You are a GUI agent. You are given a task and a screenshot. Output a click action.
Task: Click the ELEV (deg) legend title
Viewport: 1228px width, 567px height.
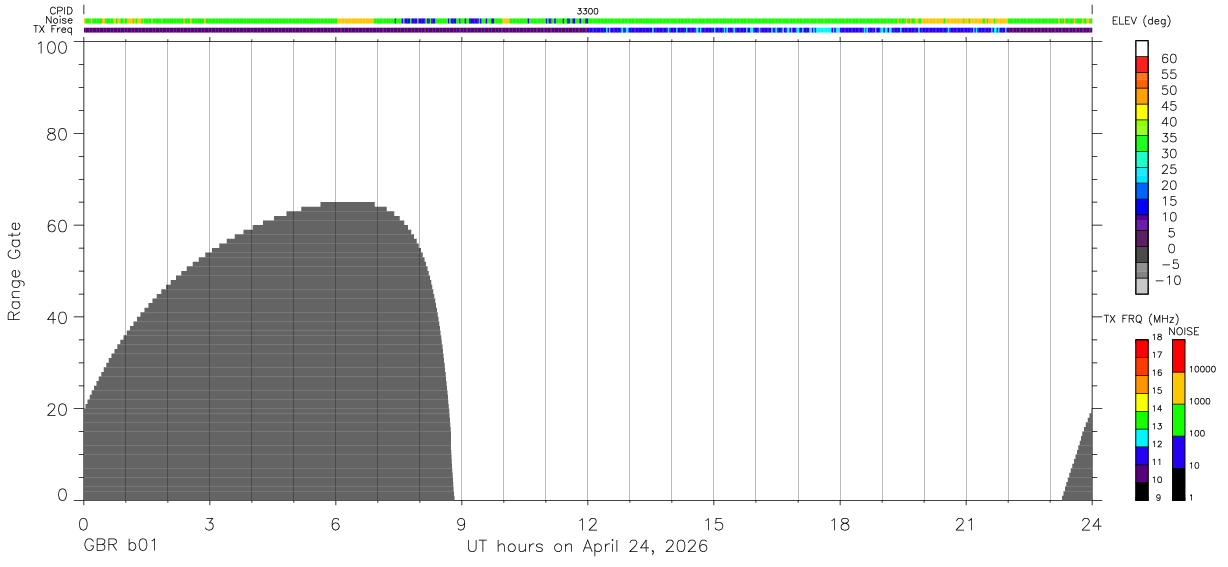point(1141,21)
